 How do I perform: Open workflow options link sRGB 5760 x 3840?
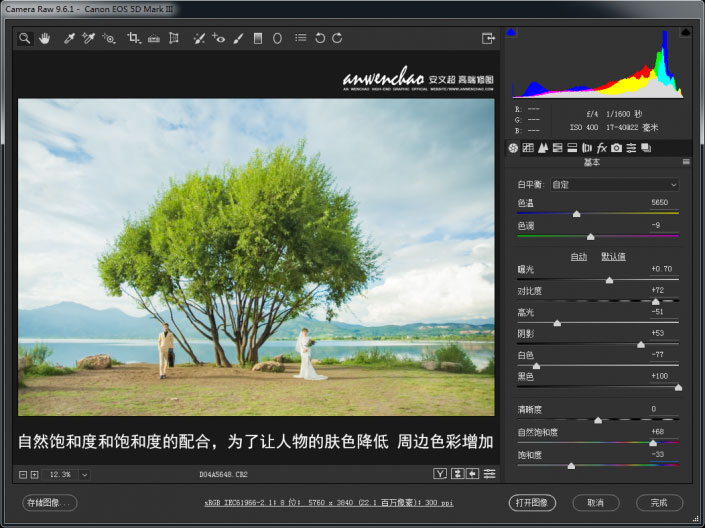pos(329,503)
